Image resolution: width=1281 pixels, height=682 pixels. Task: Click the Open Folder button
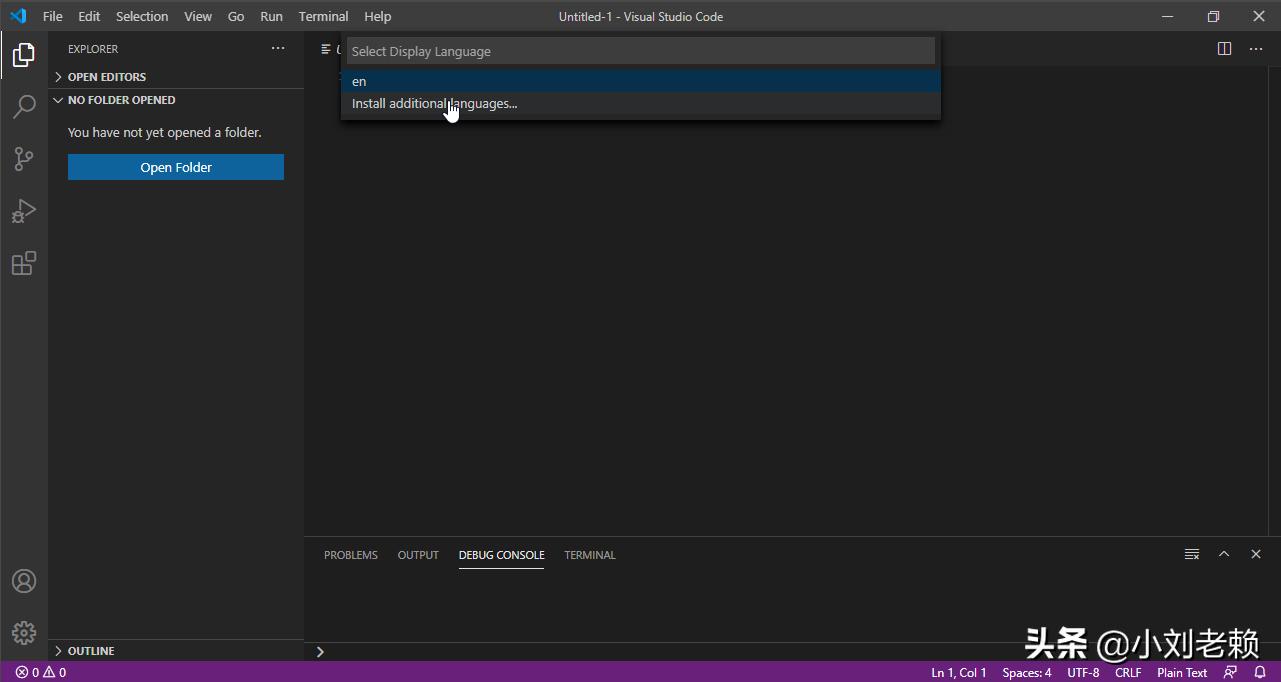pos(175,166)
